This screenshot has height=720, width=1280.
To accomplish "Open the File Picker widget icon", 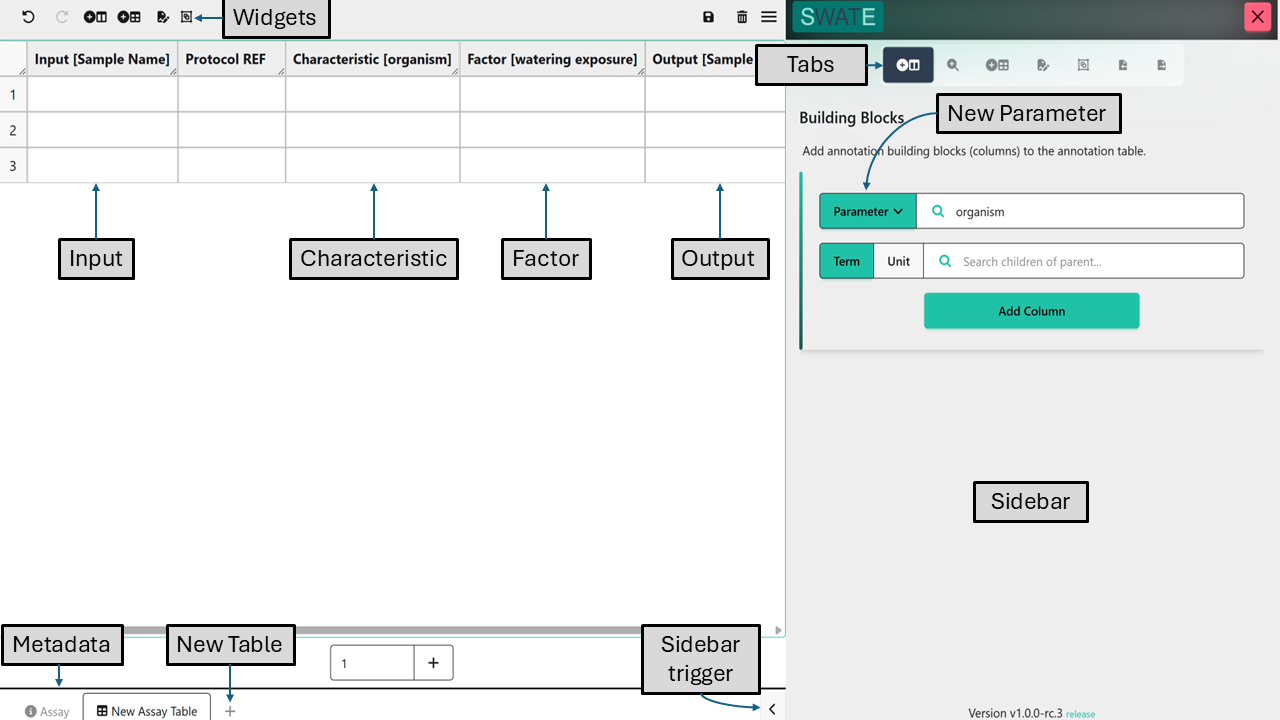I will coord(162,17).
